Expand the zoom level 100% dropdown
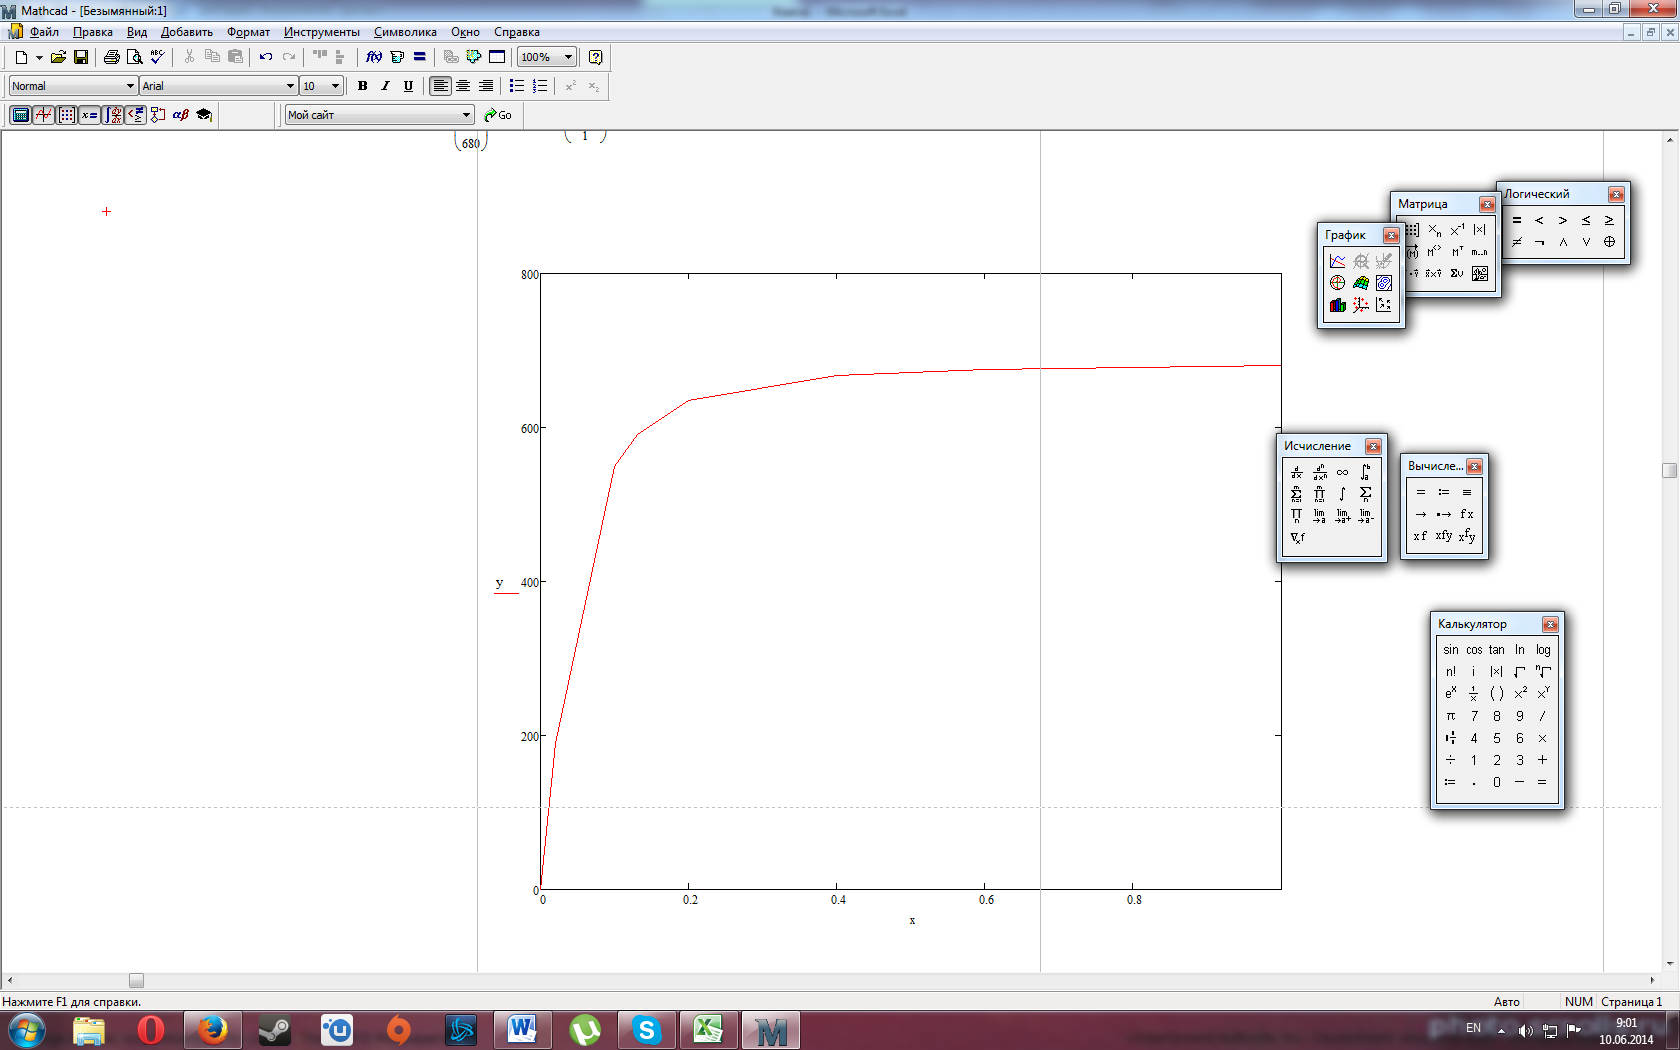The image size is (1680, 1050). click(568, 57)
